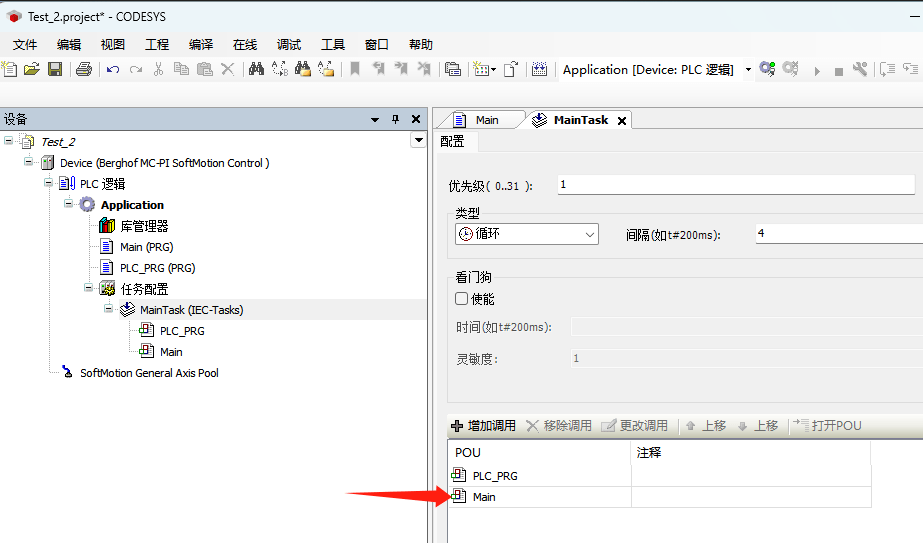Click the Find binoculars icon
The width and height of the screenshot is (923, 543).
point(256,69)
